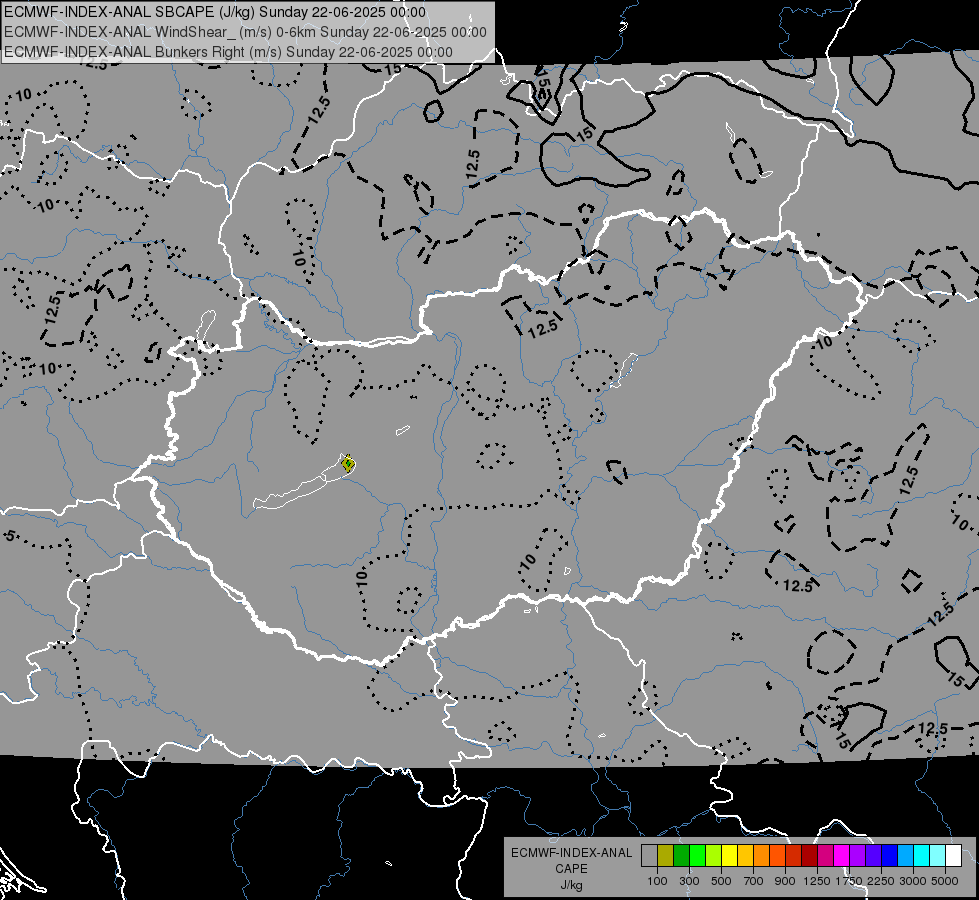Click the 3000 legend value
Screen dimensions: 979x900
click(913, 881)
